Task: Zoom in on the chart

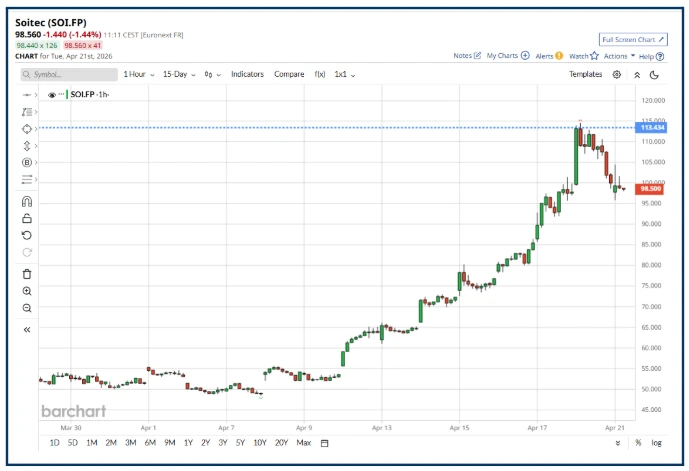Action: click(27, 291)
